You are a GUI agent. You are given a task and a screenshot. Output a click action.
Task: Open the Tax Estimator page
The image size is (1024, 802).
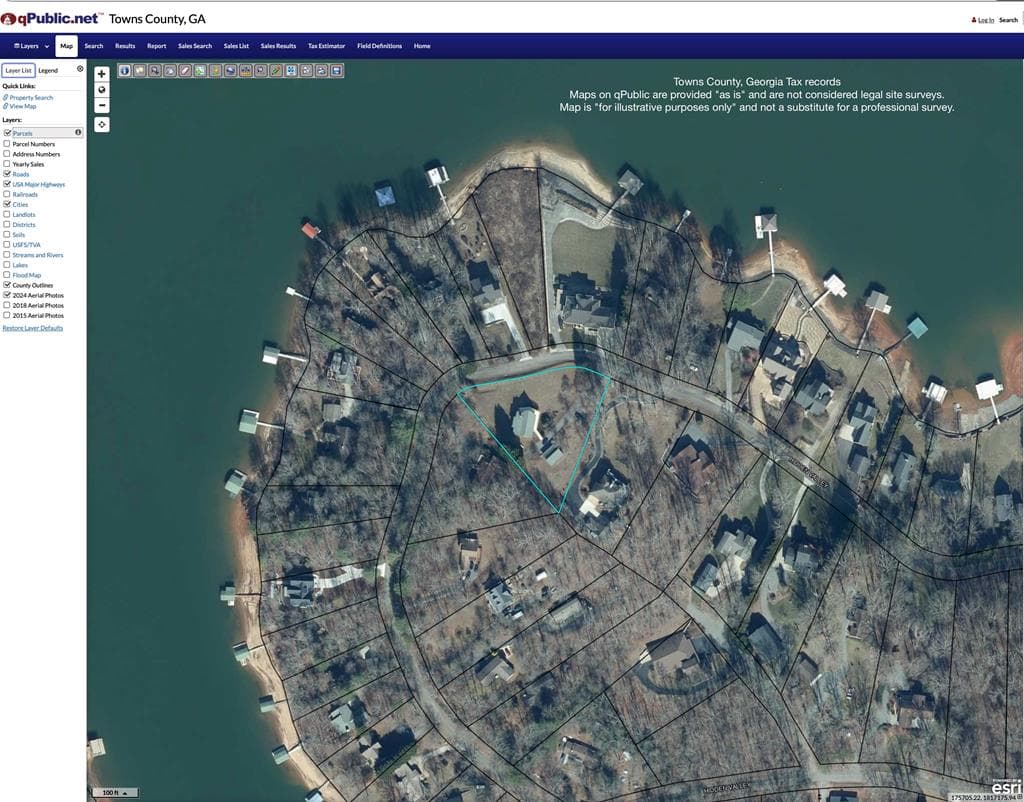[x=326, y=46]
